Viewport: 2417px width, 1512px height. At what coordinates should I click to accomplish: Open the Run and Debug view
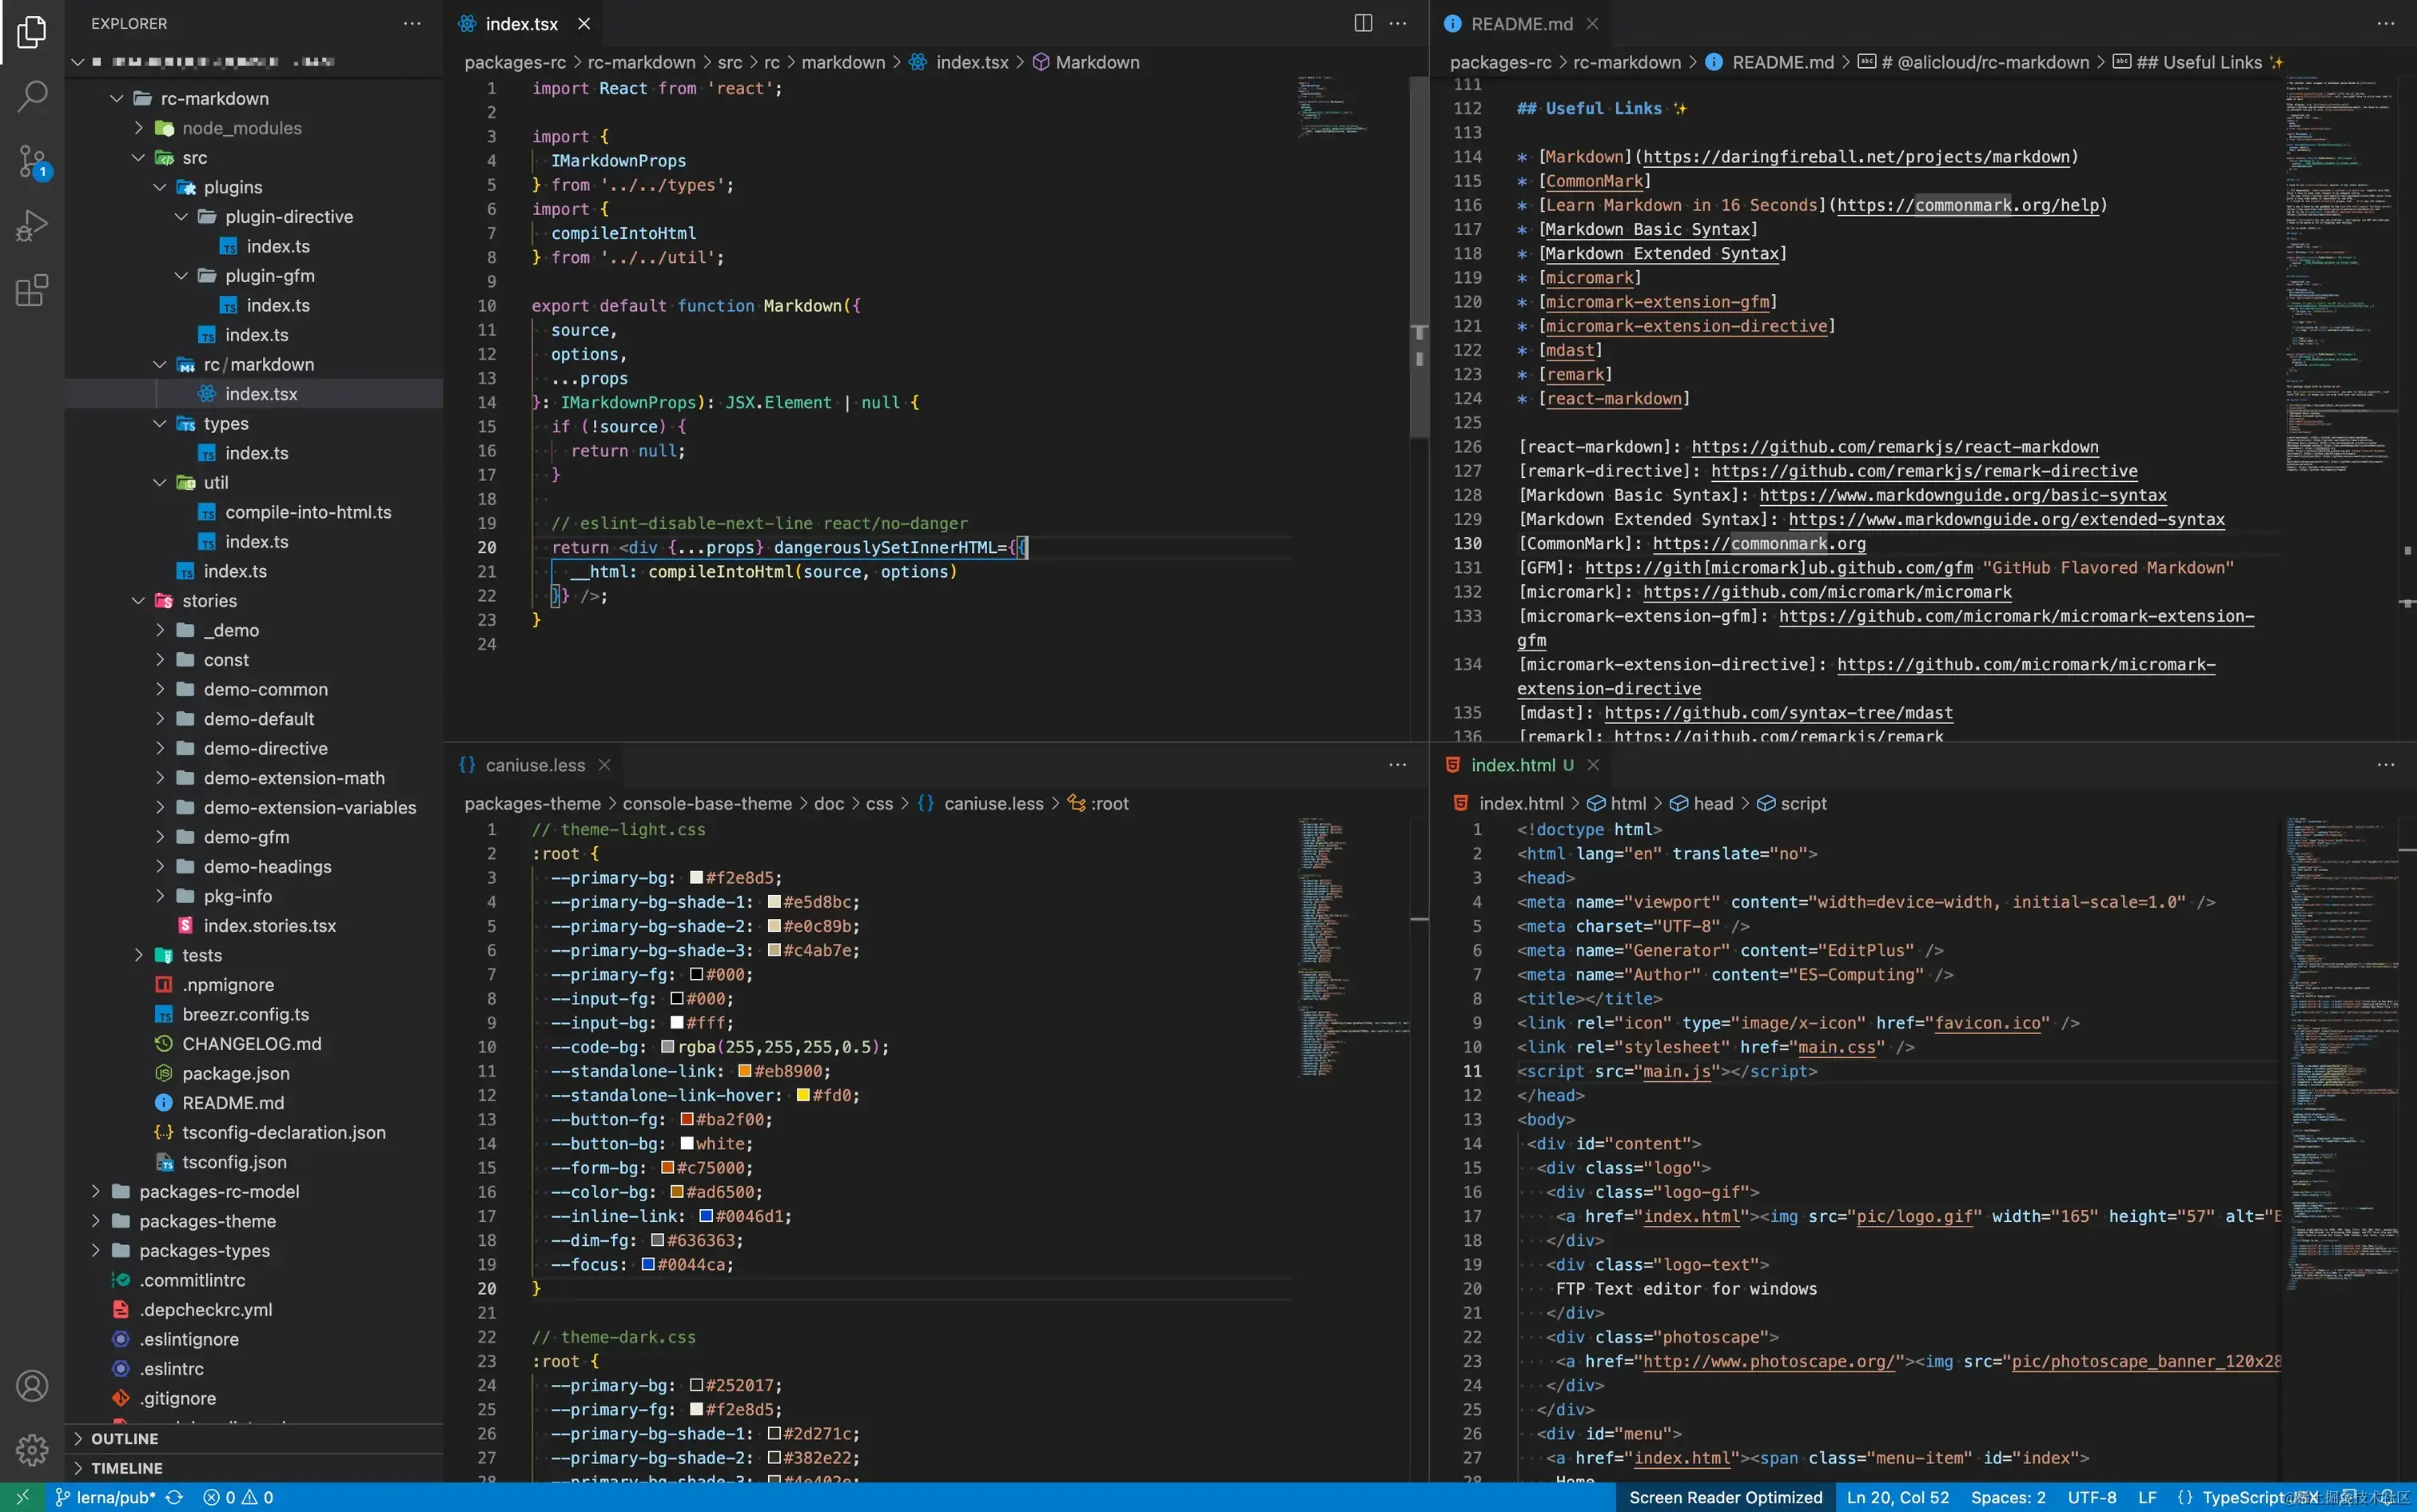[x=32, y=226]
